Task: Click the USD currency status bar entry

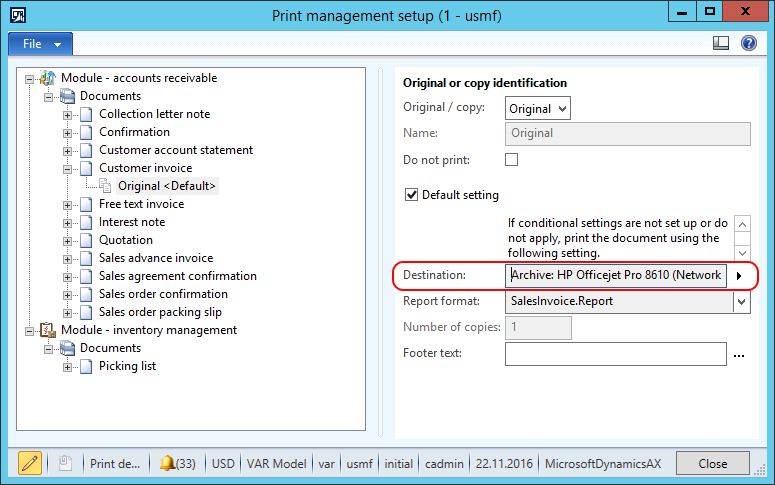Action: [x=223, y=464]
